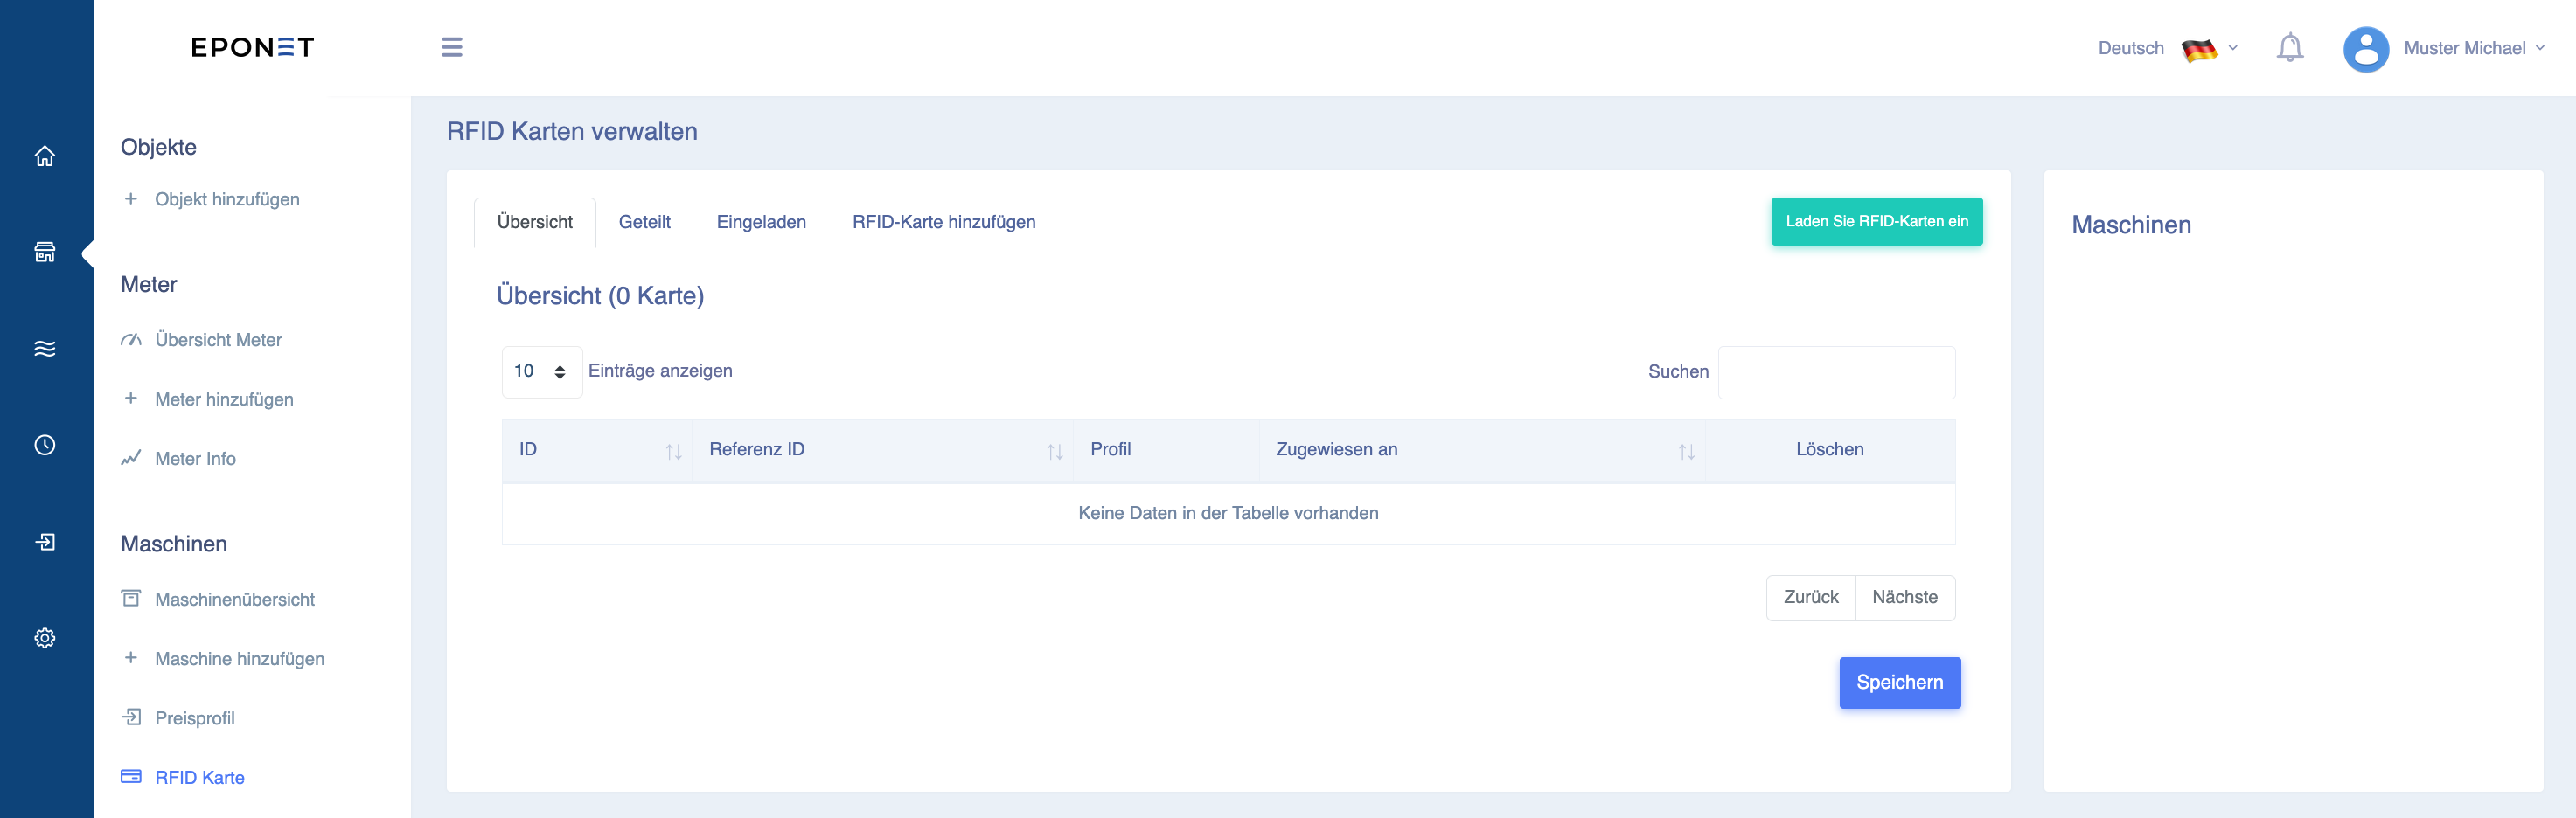This screenshot has width=2576, height=818.
Task: Click the card icon beside RFID Karte
Action: (131, 776)
